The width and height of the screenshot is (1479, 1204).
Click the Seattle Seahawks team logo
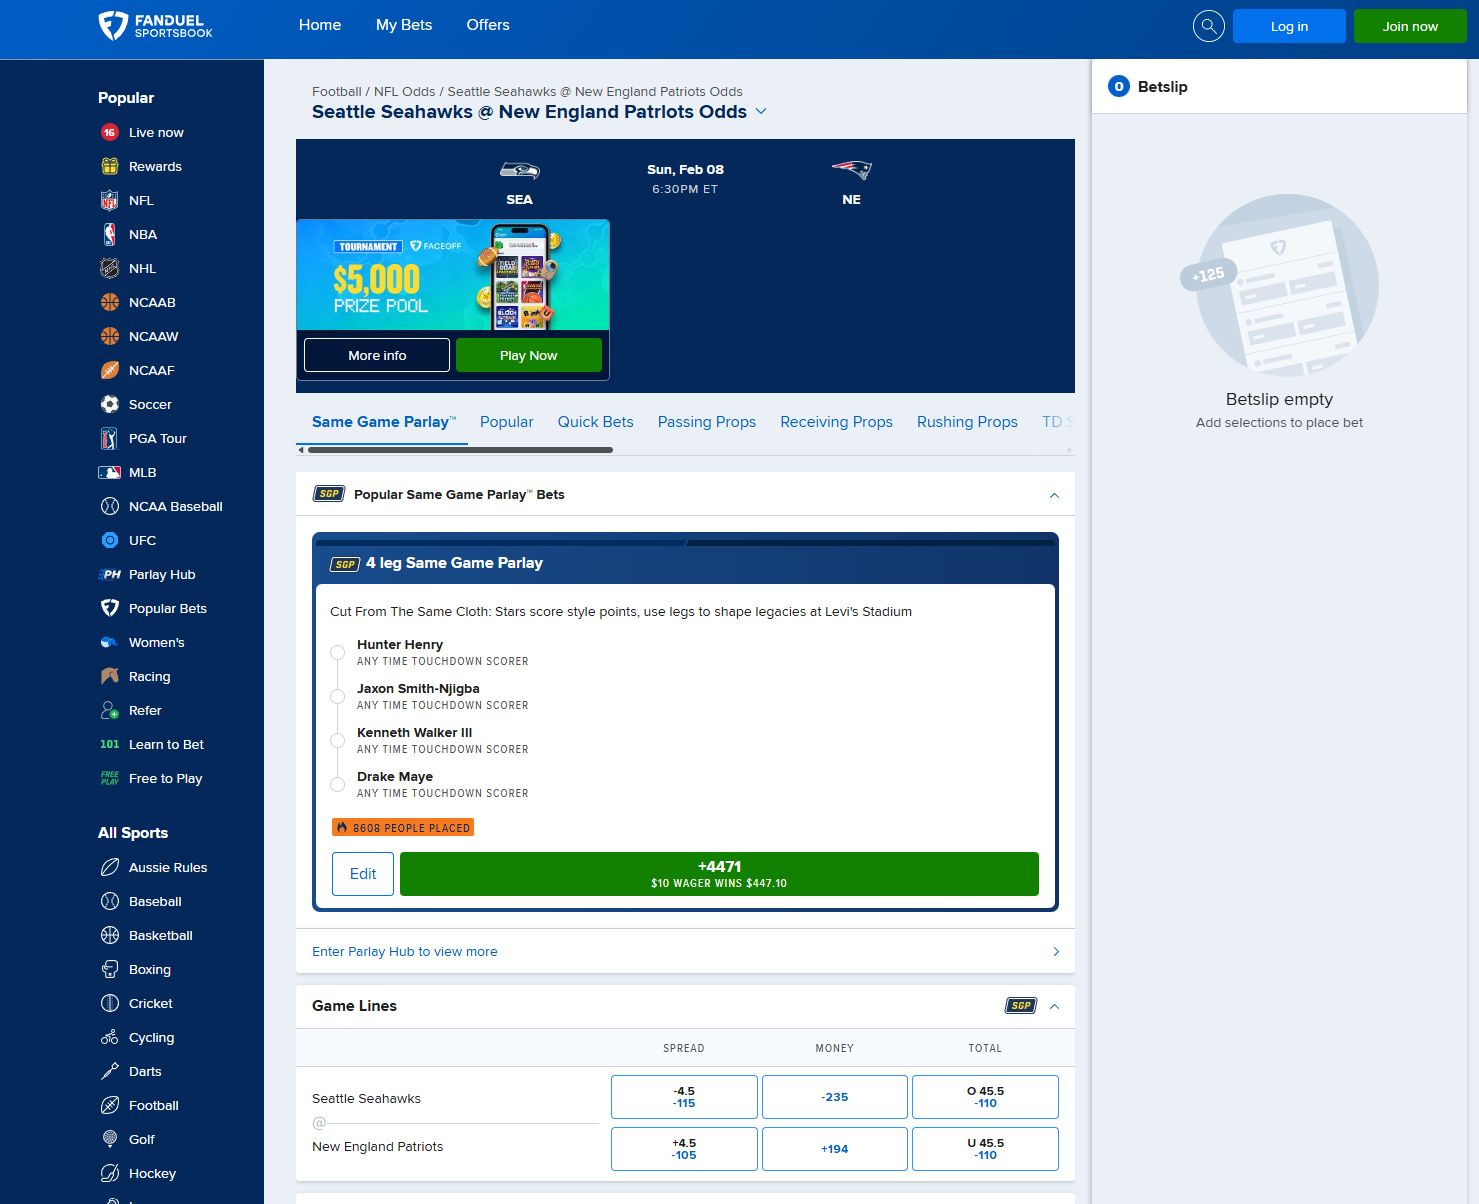point(520,170)
